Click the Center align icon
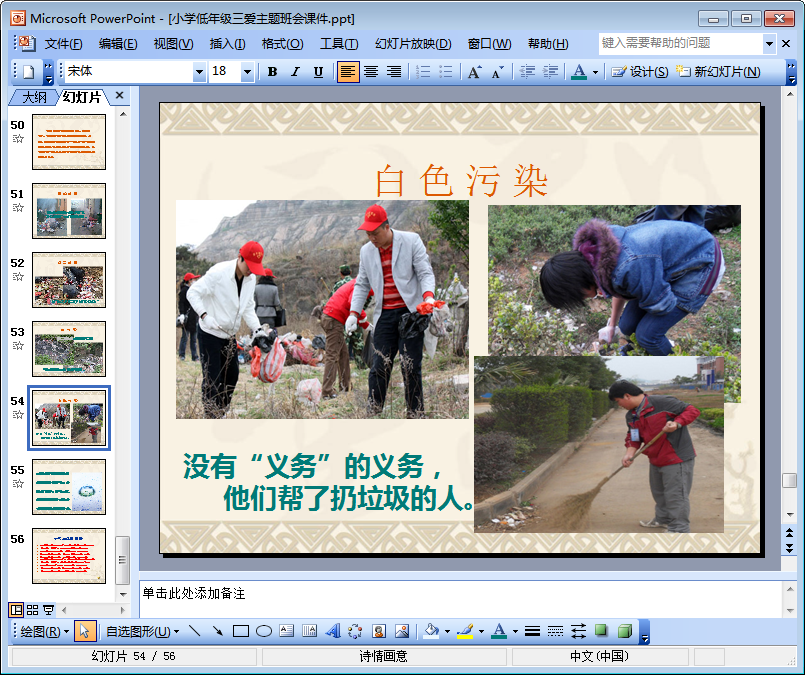The height and width of the screenshot is (675, 805). 371,72
